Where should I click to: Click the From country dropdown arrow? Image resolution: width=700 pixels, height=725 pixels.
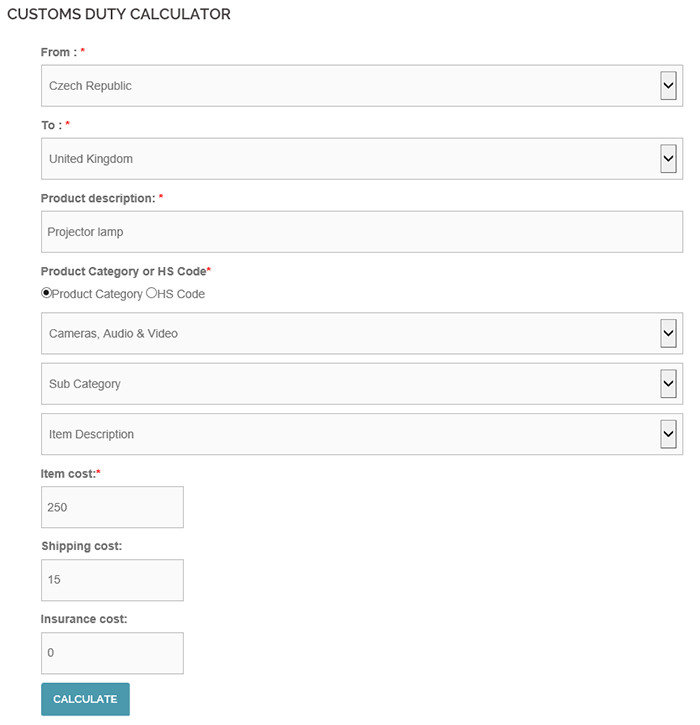(669, 86)
